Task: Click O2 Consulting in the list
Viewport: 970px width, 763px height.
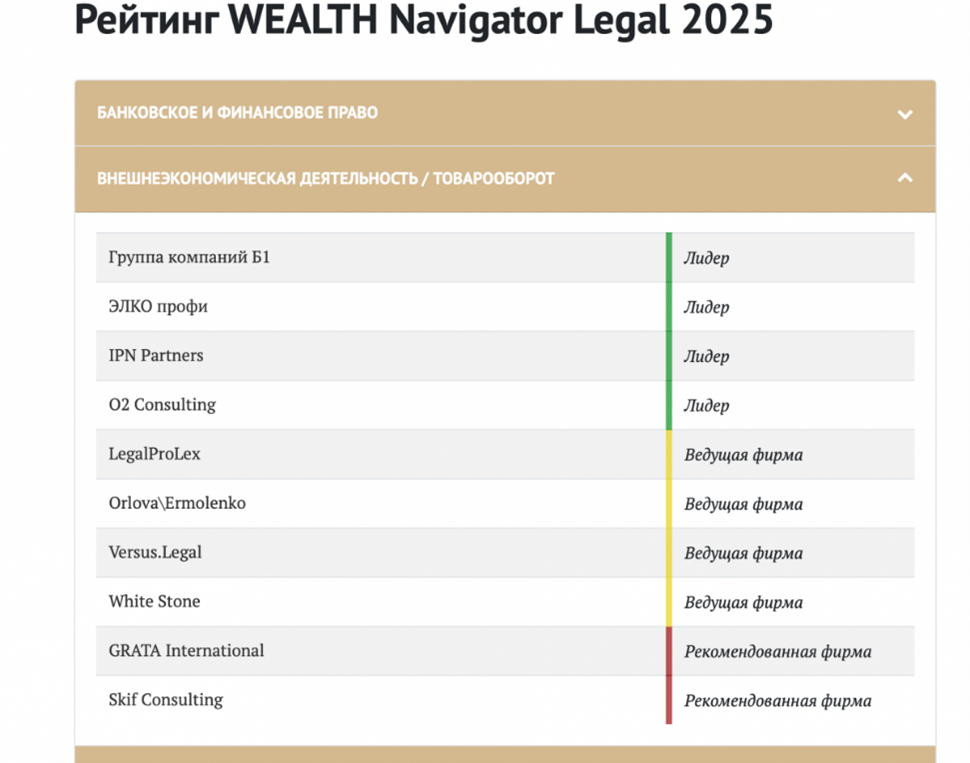Action: click(162, 405)
